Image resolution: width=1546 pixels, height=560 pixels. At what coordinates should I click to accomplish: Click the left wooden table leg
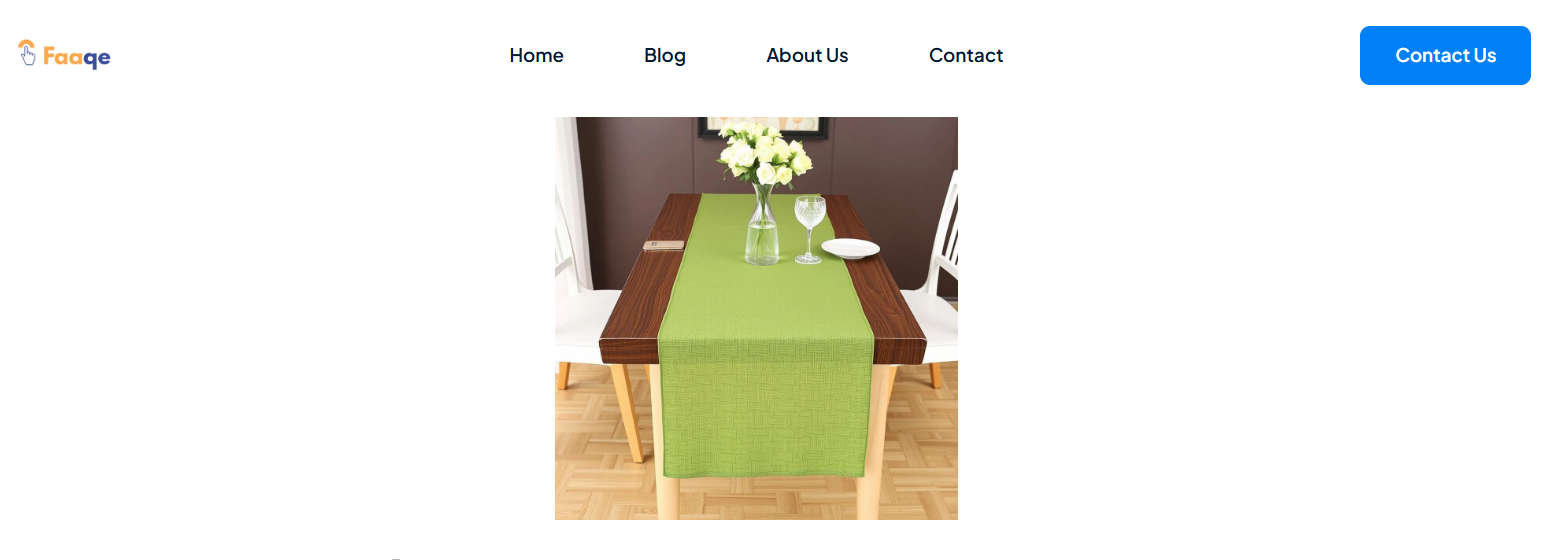[629, 412]
